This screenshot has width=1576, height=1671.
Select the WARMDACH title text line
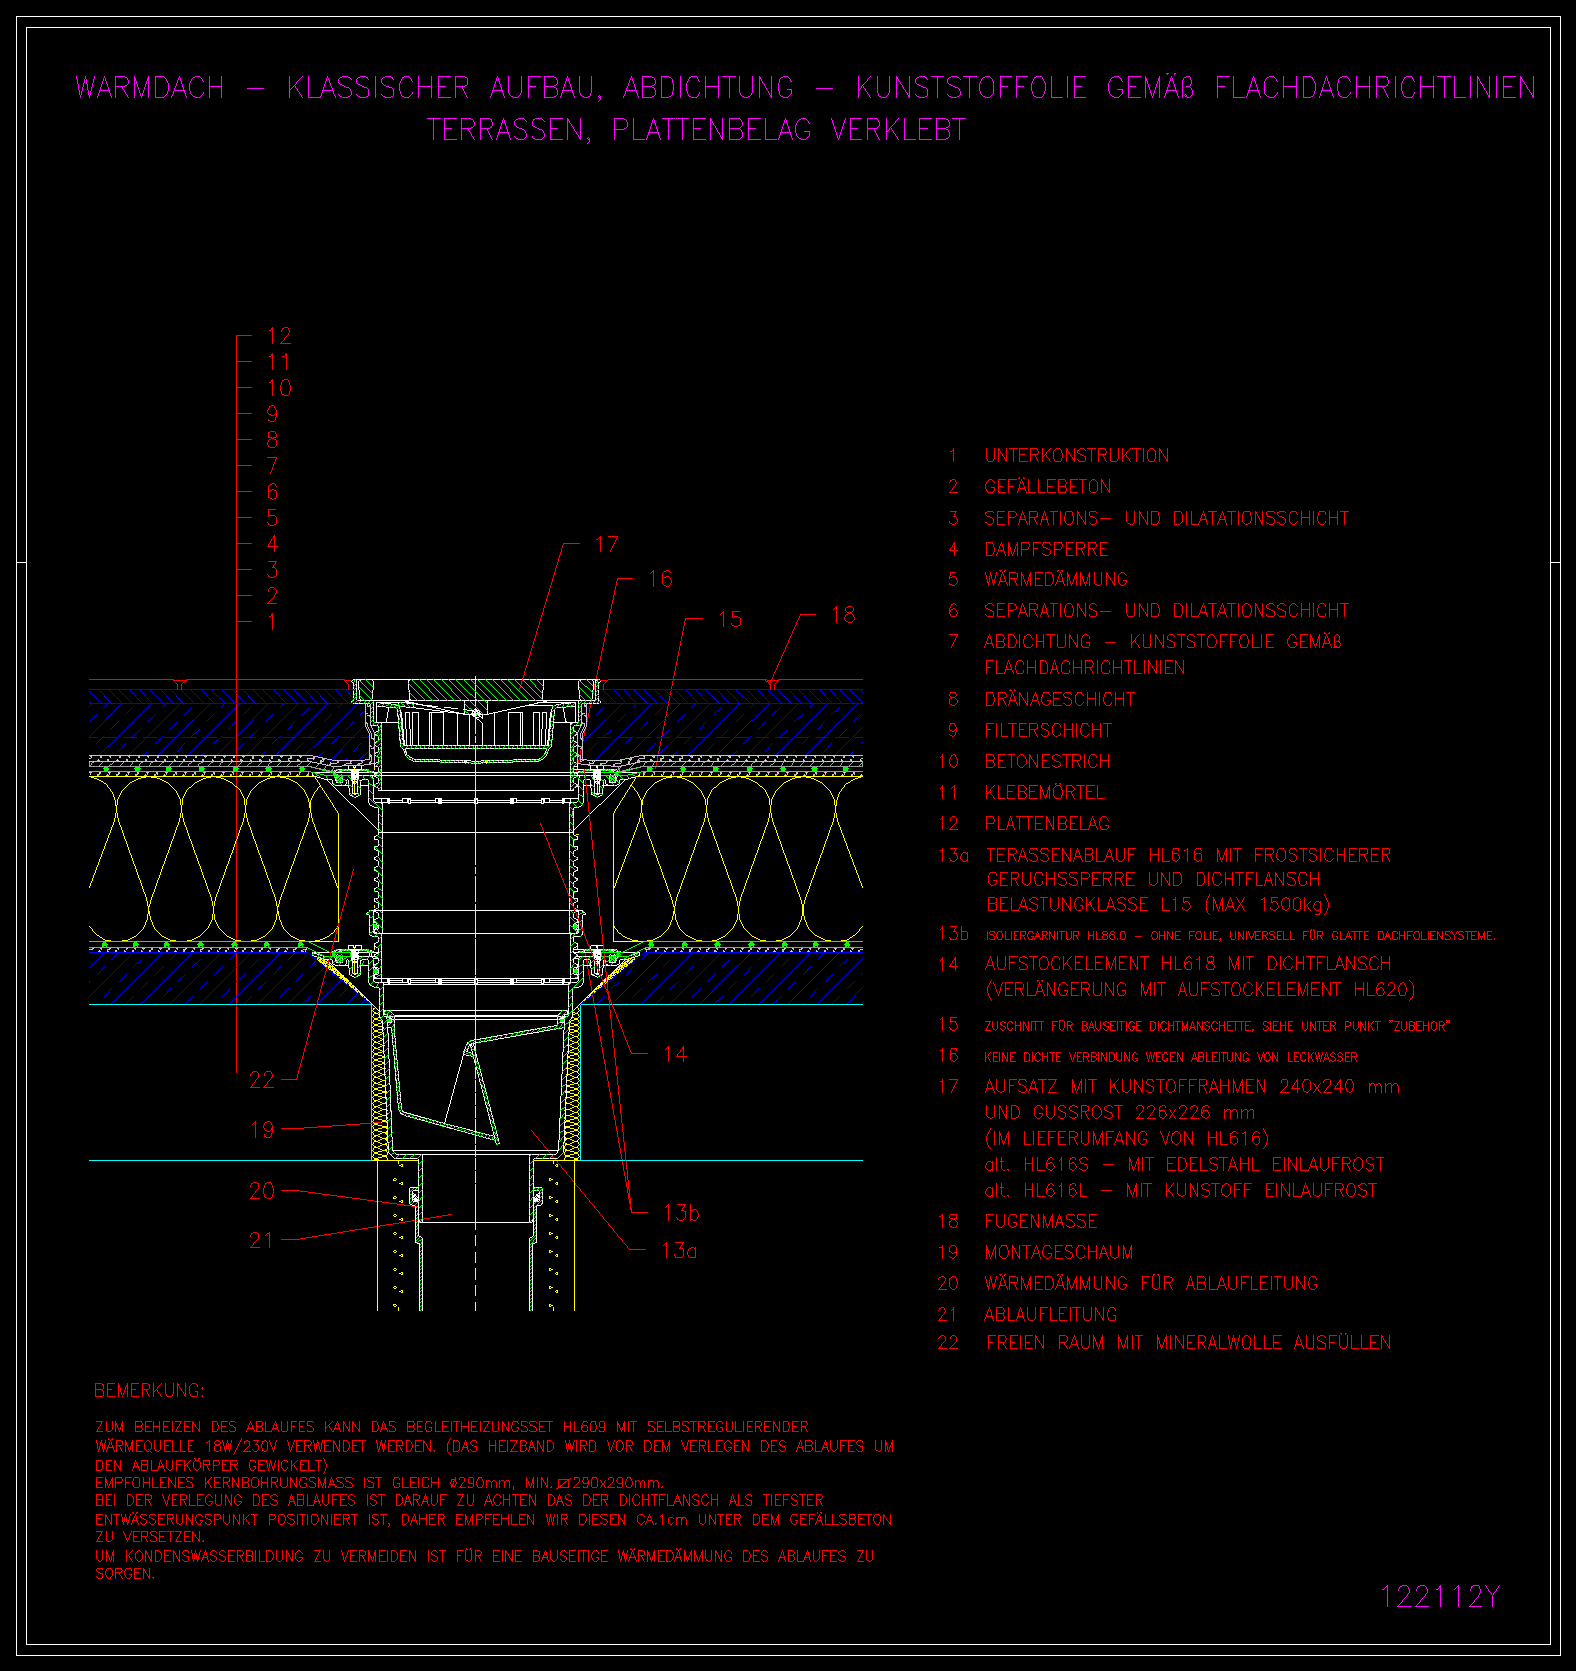pyautogui.click(x=805, y=88)
